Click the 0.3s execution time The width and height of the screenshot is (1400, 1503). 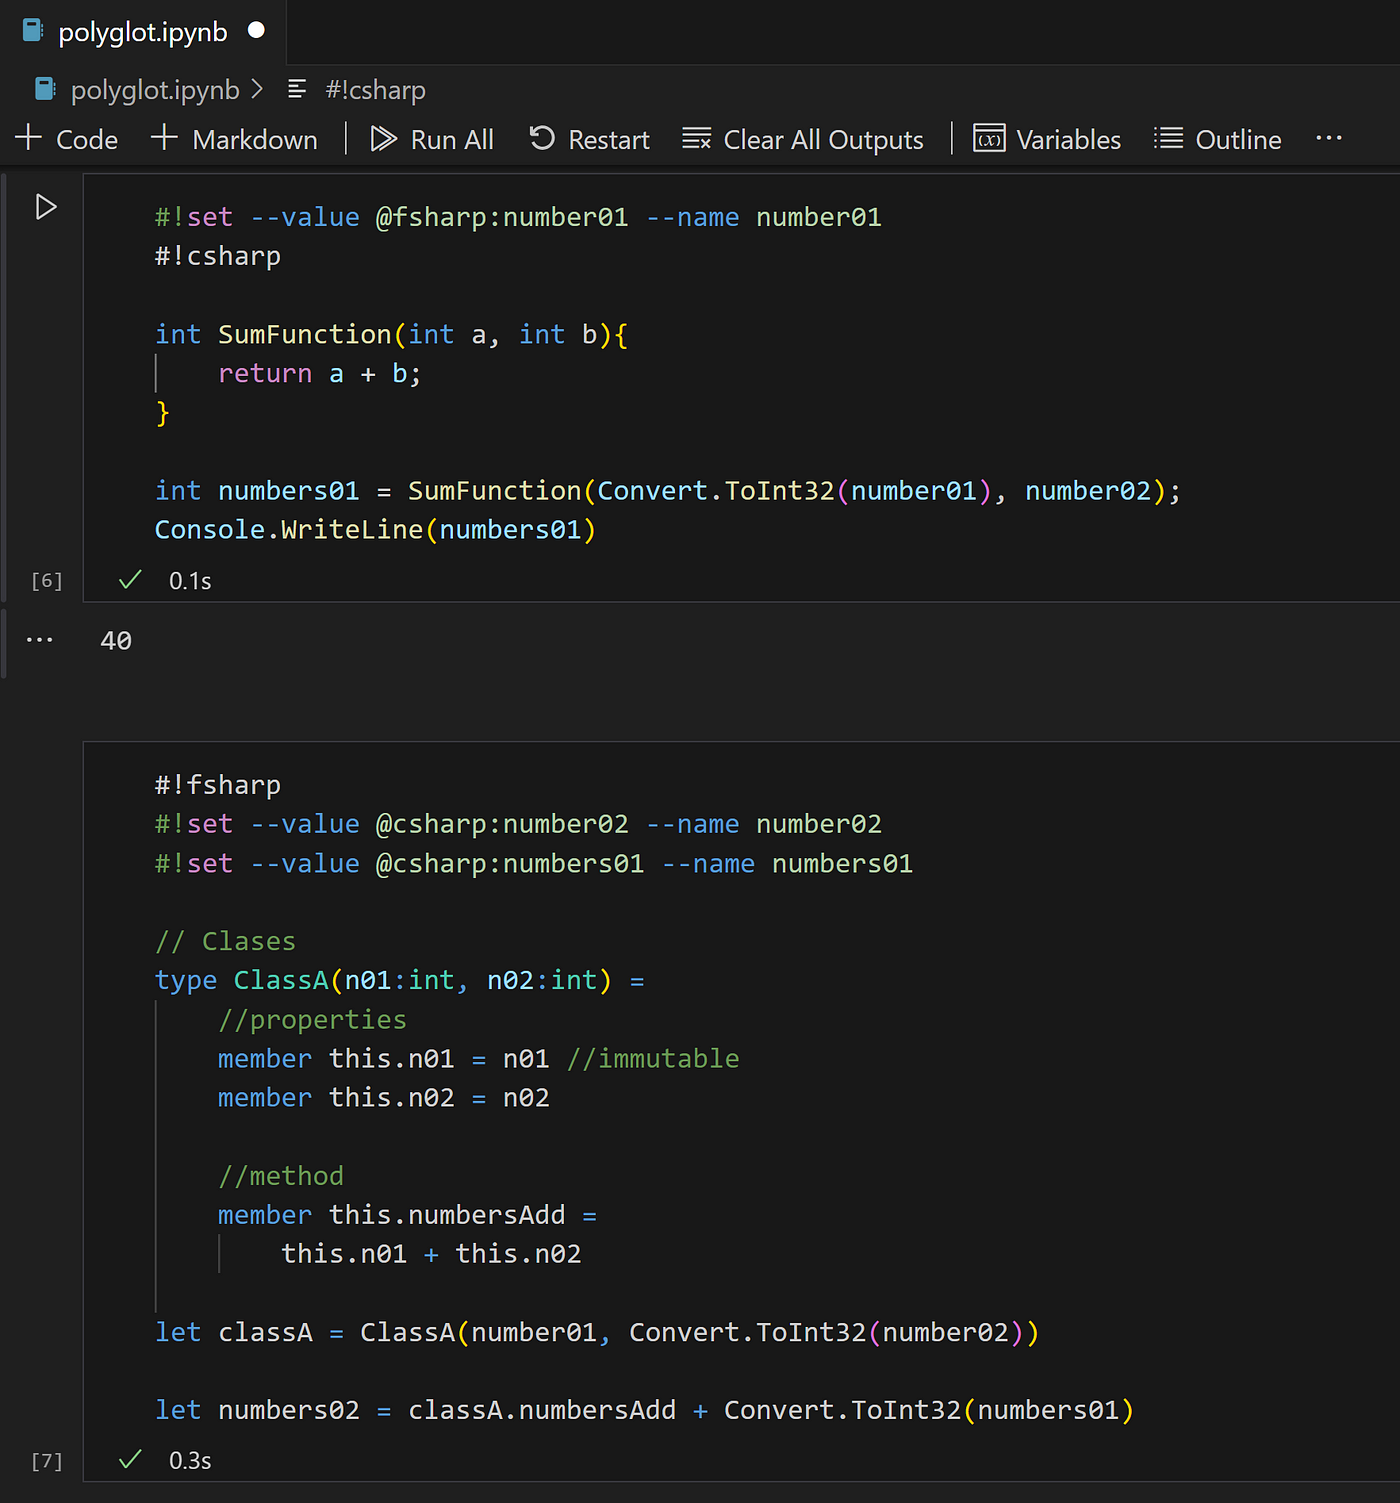pos(190,1461)
